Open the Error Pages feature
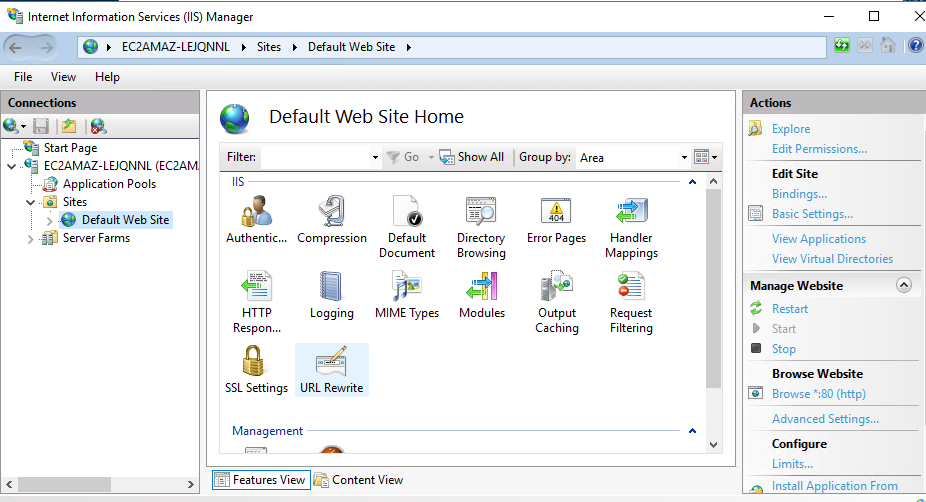 [556, 220]
